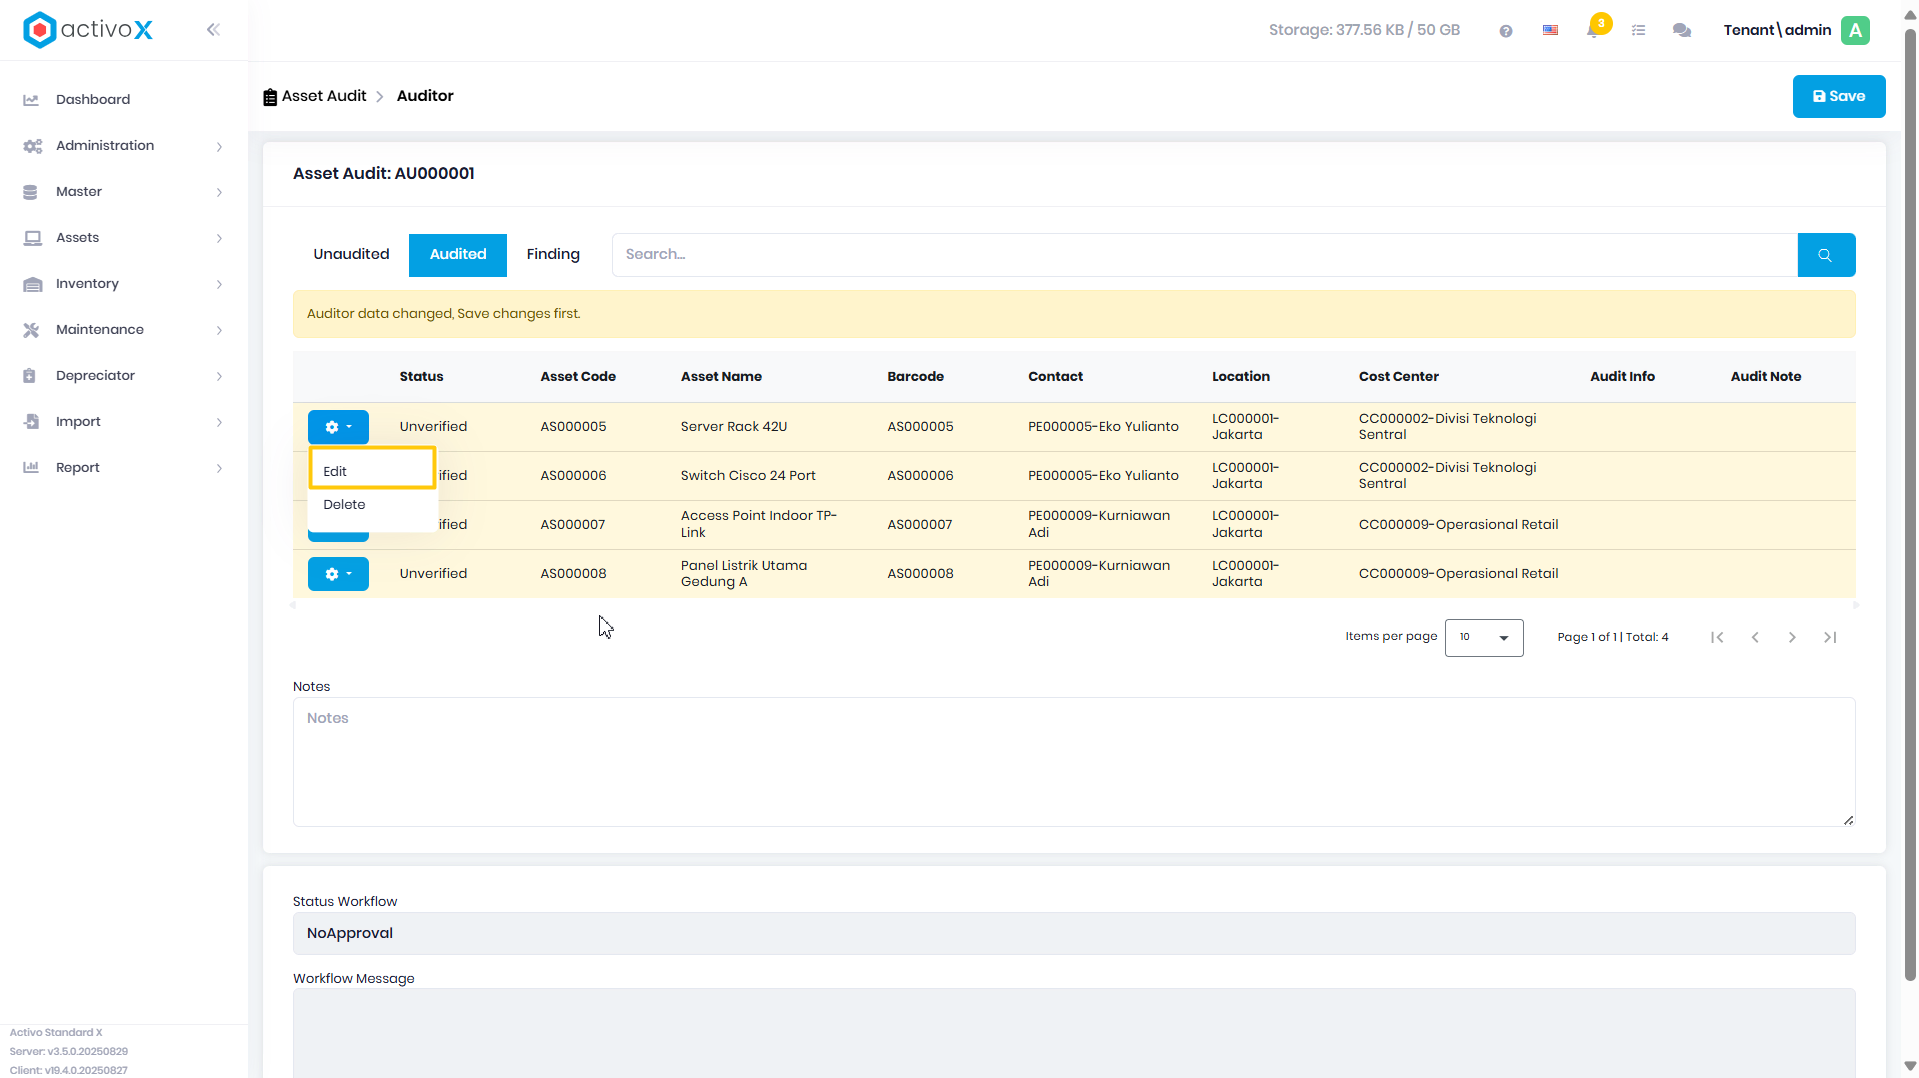Screen dimensions: 1919x1078
Task: Open the help question mark icon
Action: (1505, 31)
